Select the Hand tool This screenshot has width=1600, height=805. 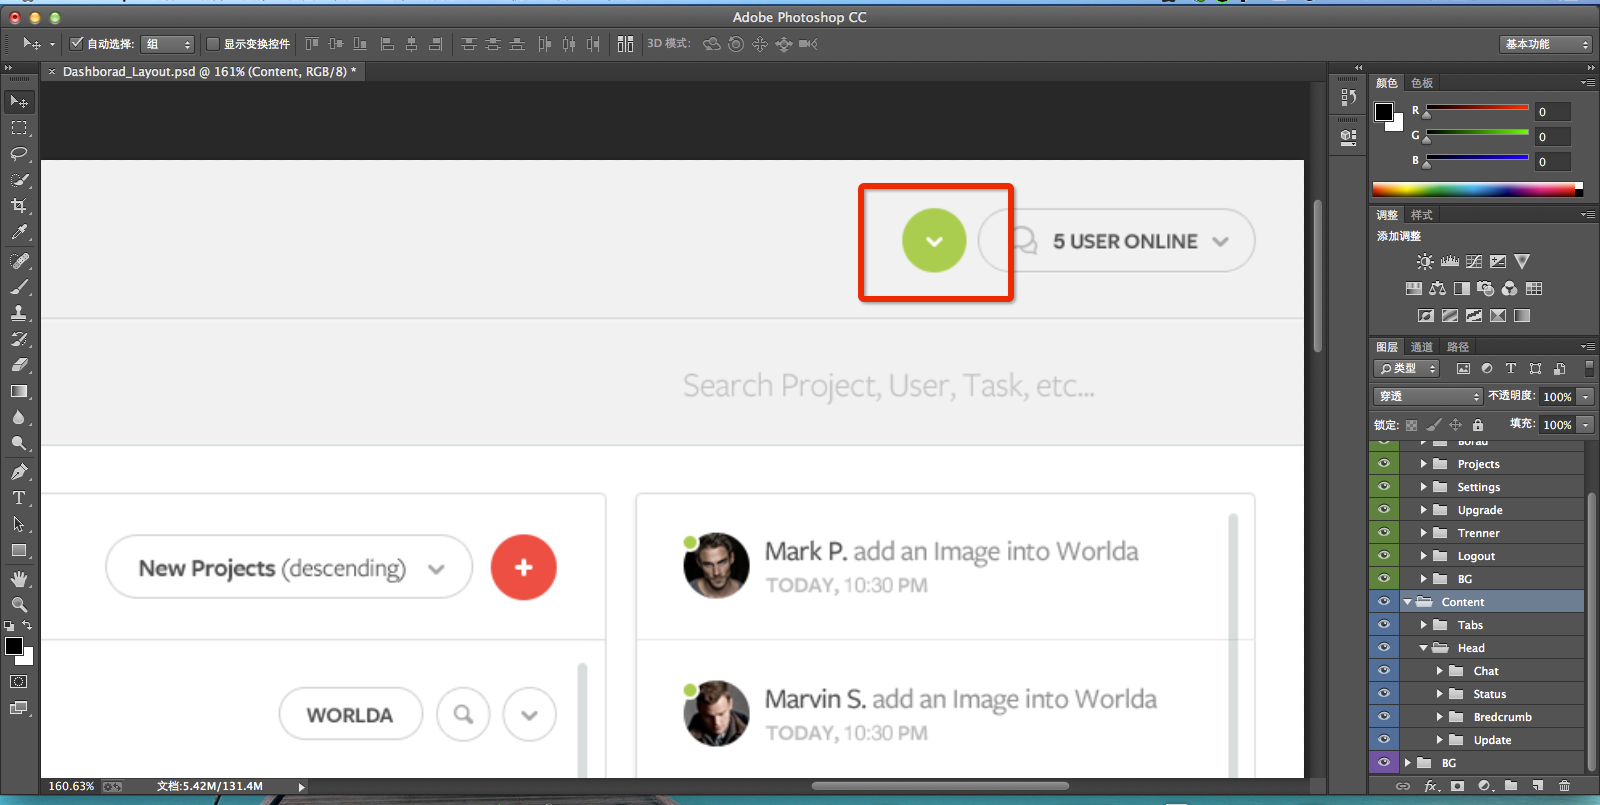[x=19, y=579]
